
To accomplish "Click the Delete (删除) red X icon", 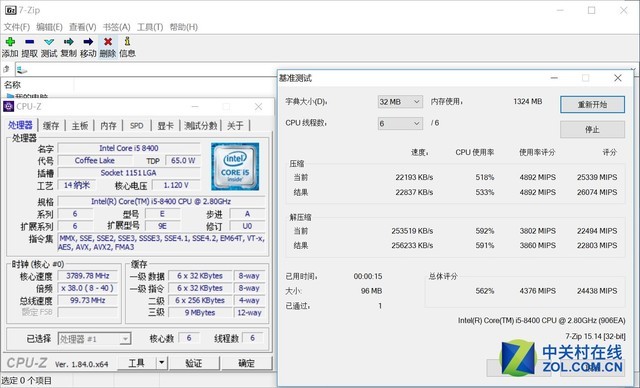I will (x=108, y=42).
